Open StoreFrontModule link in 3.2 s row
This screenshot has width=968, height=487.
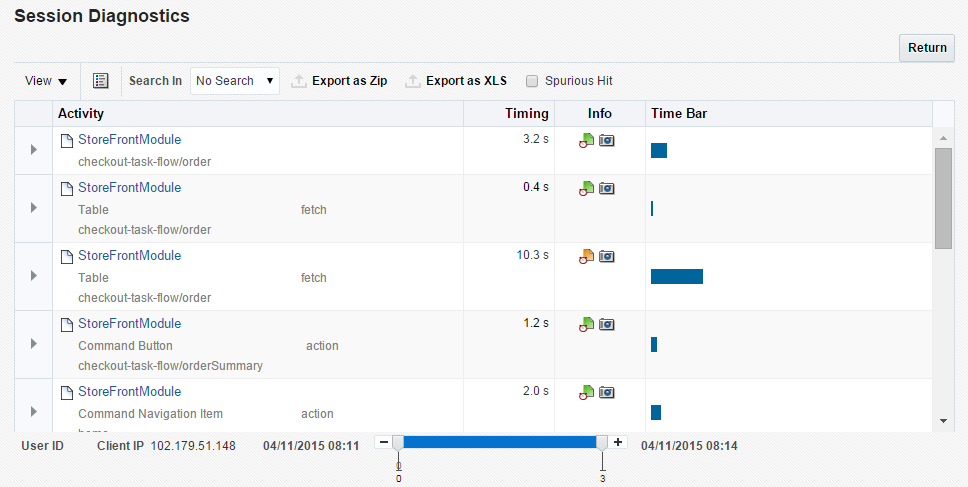[130, 139]
